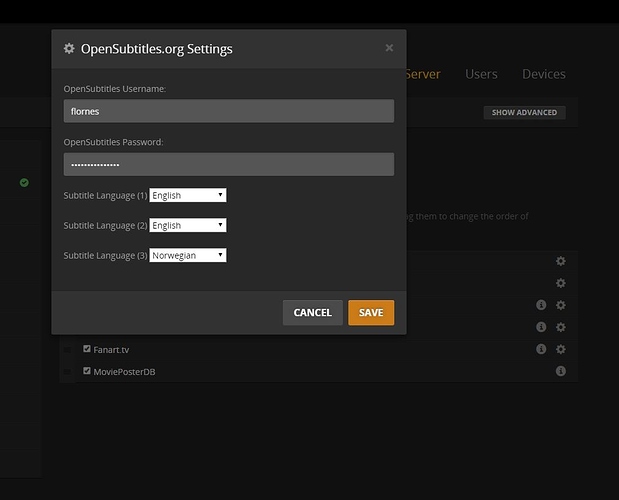Click the drag handle left of MoviePosterDB
The width and height of the screenshot is (619, 500).
[x=68, y=372]
